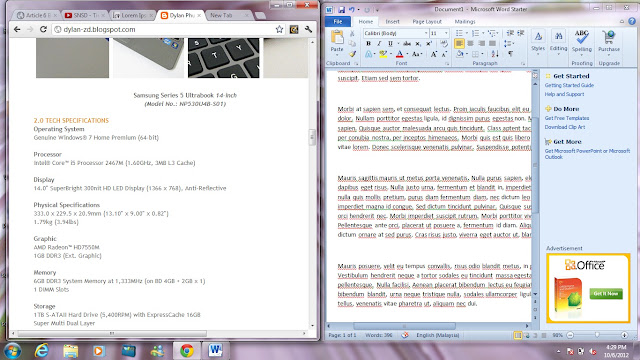Image resolution: width=640 pixels, height=360 pixels.
Task: Click Get Microsoft PowerPoint or Outlook link
Action: pyautogui.click(x=587, y=154)
